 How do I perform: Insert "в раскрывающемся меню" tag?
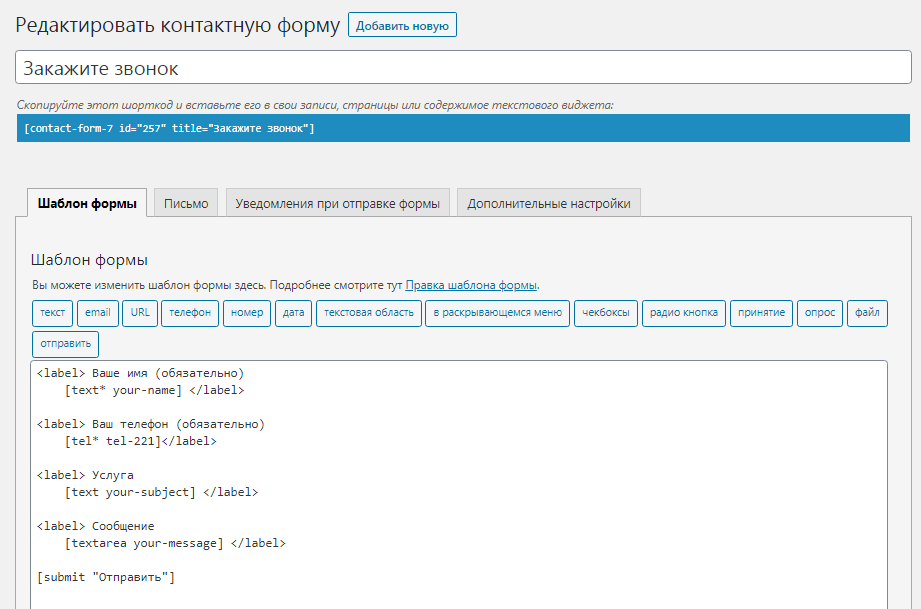tap(498, 313)
